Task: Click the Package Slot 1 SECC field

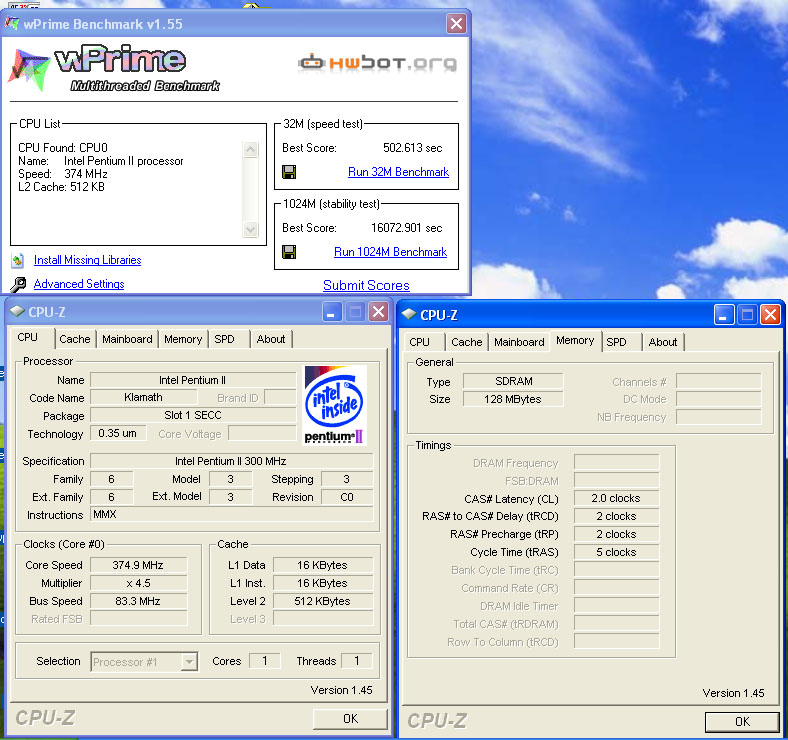Action: pyautogui.click(x=193, y=415)
